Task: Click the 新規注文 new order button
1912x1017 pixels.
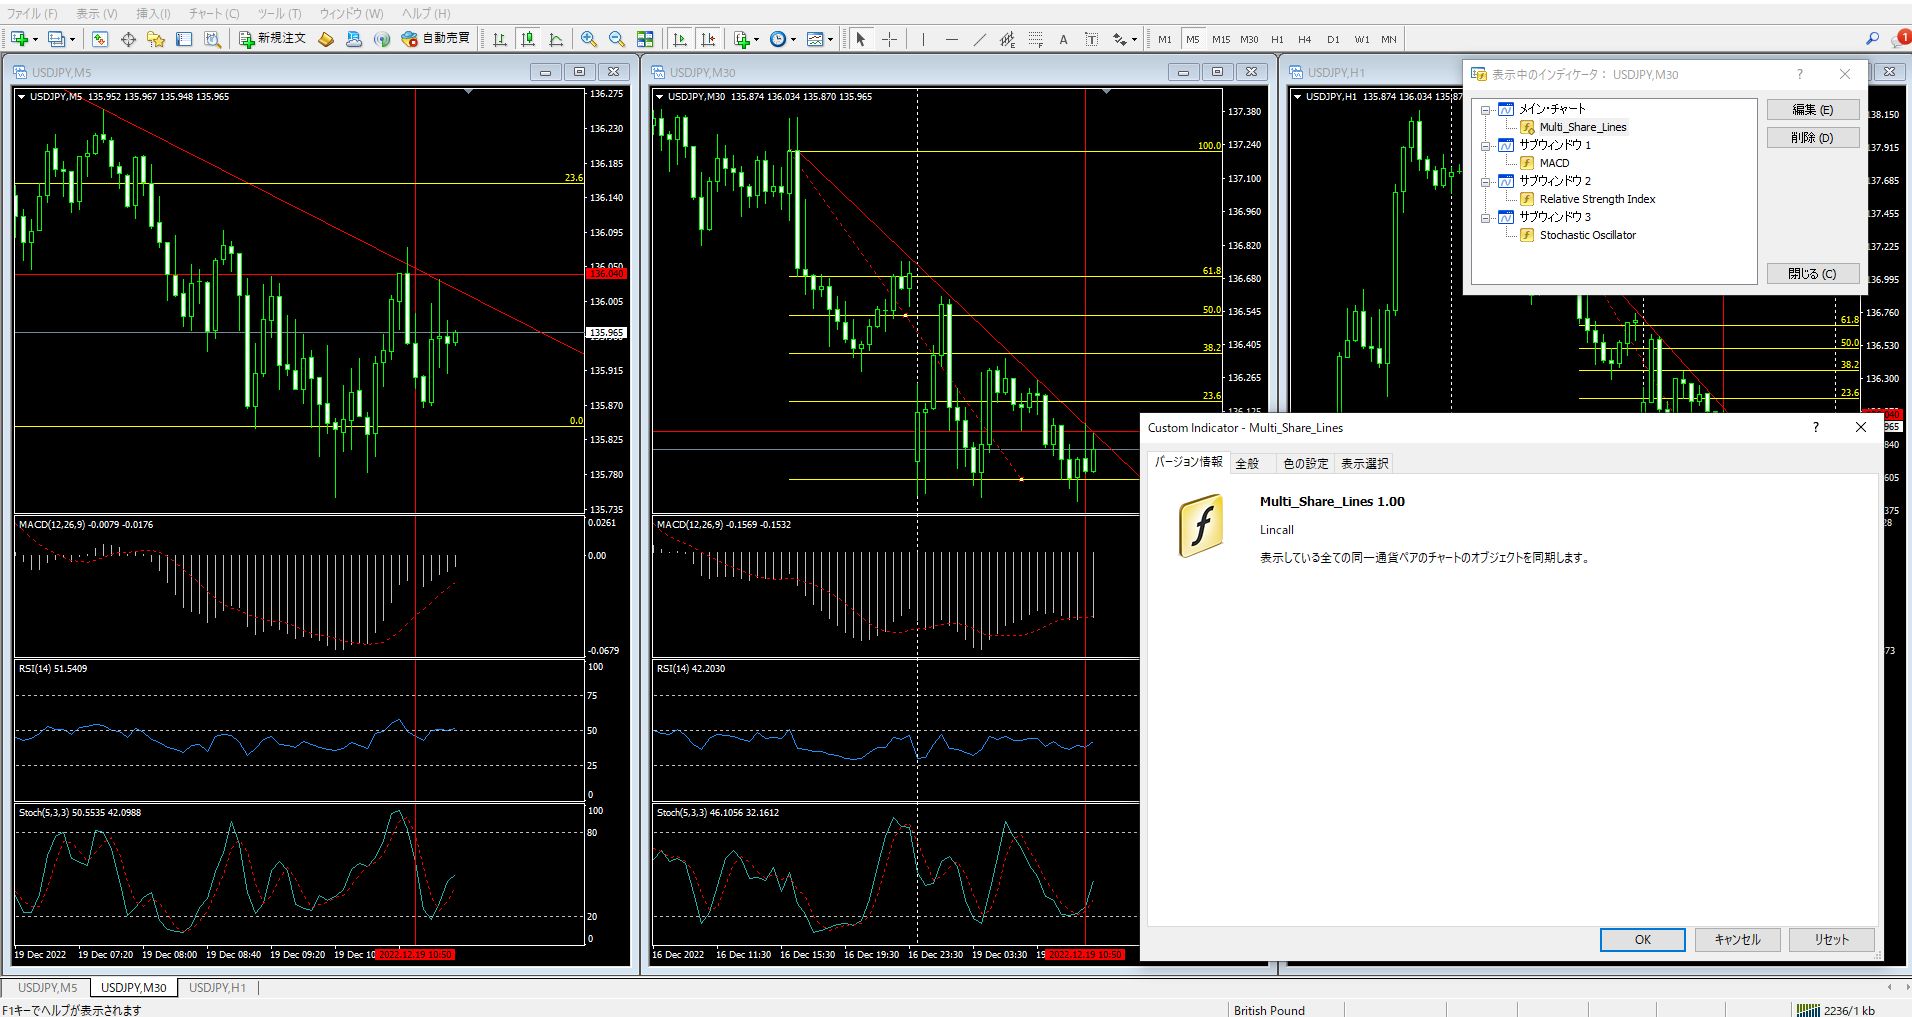Action: 273,39
